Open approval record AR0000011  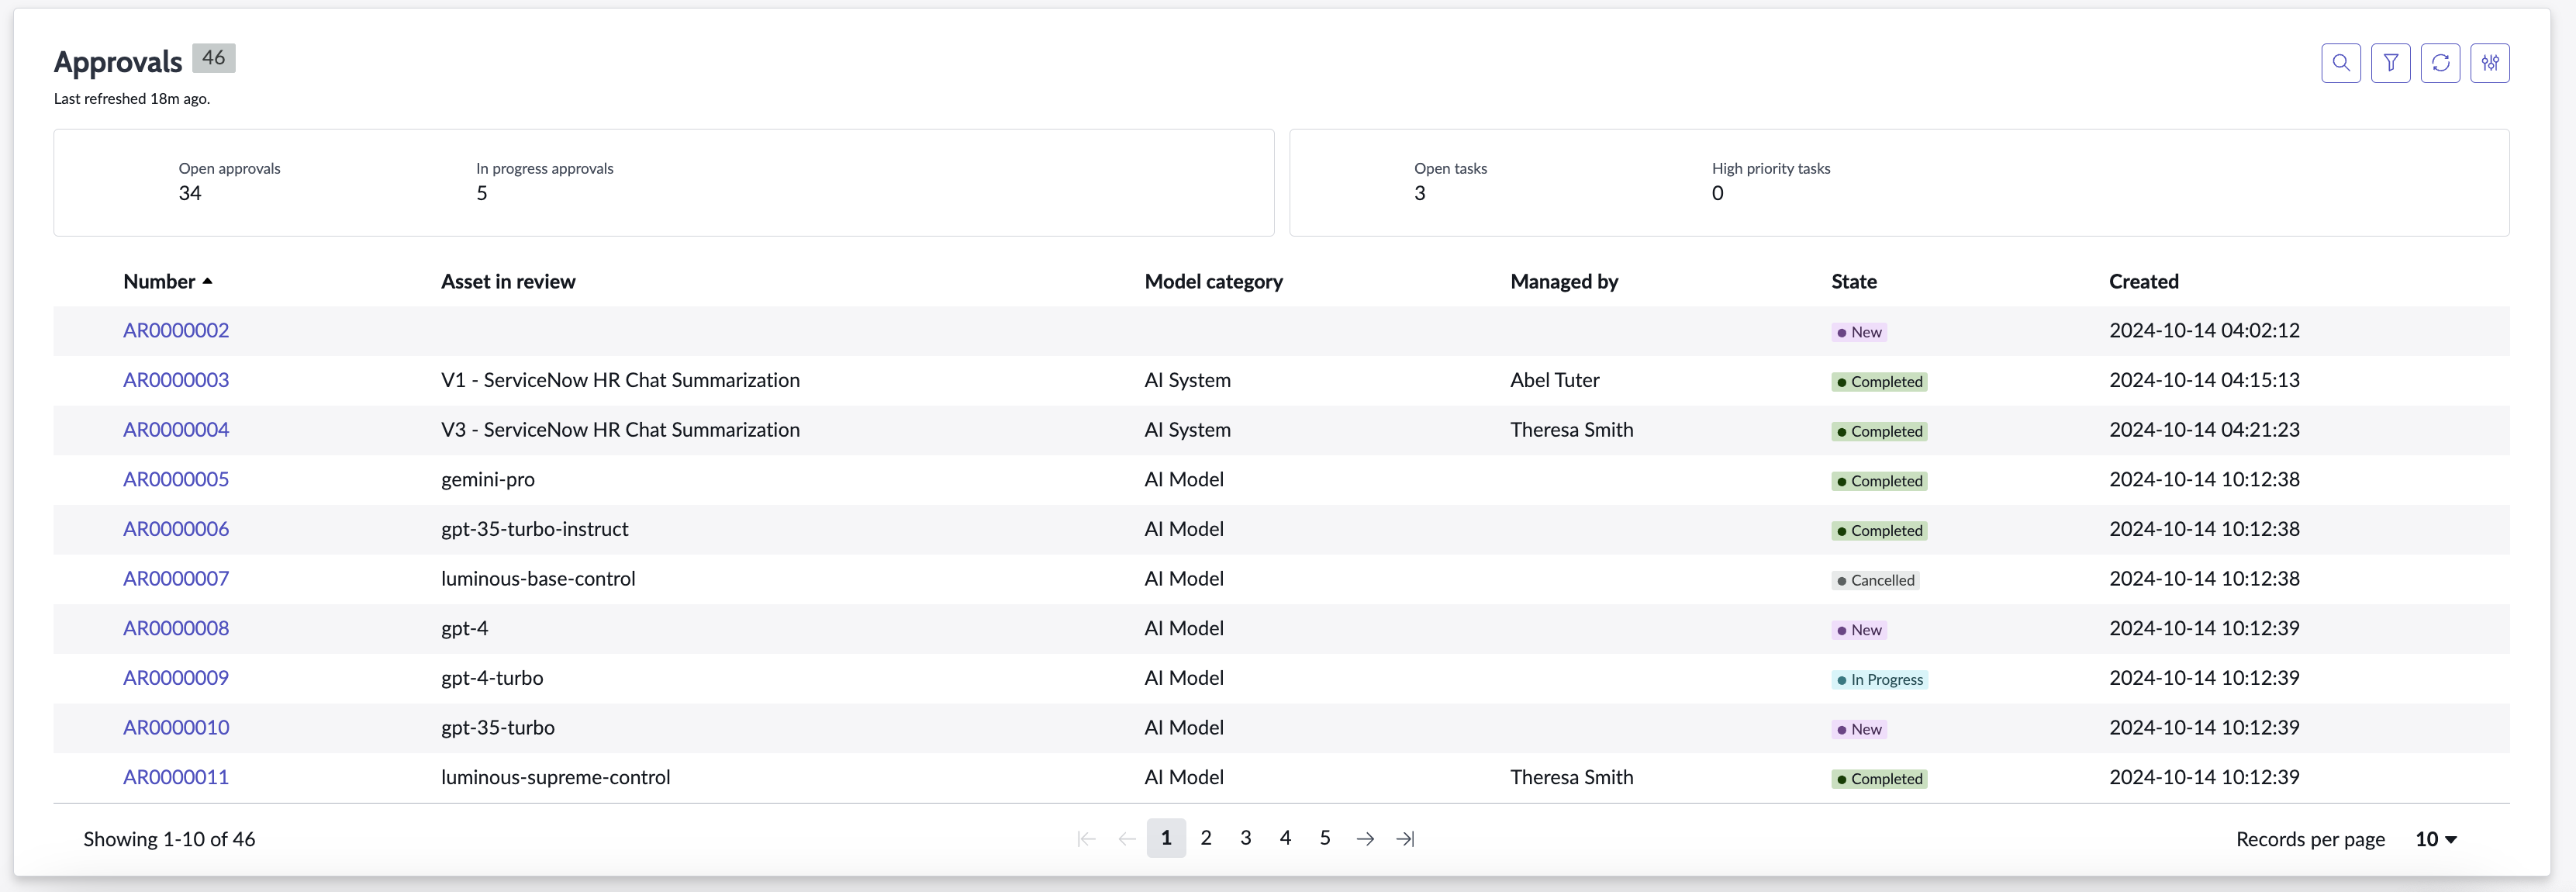pyautogui.click(x=176, y=777)
